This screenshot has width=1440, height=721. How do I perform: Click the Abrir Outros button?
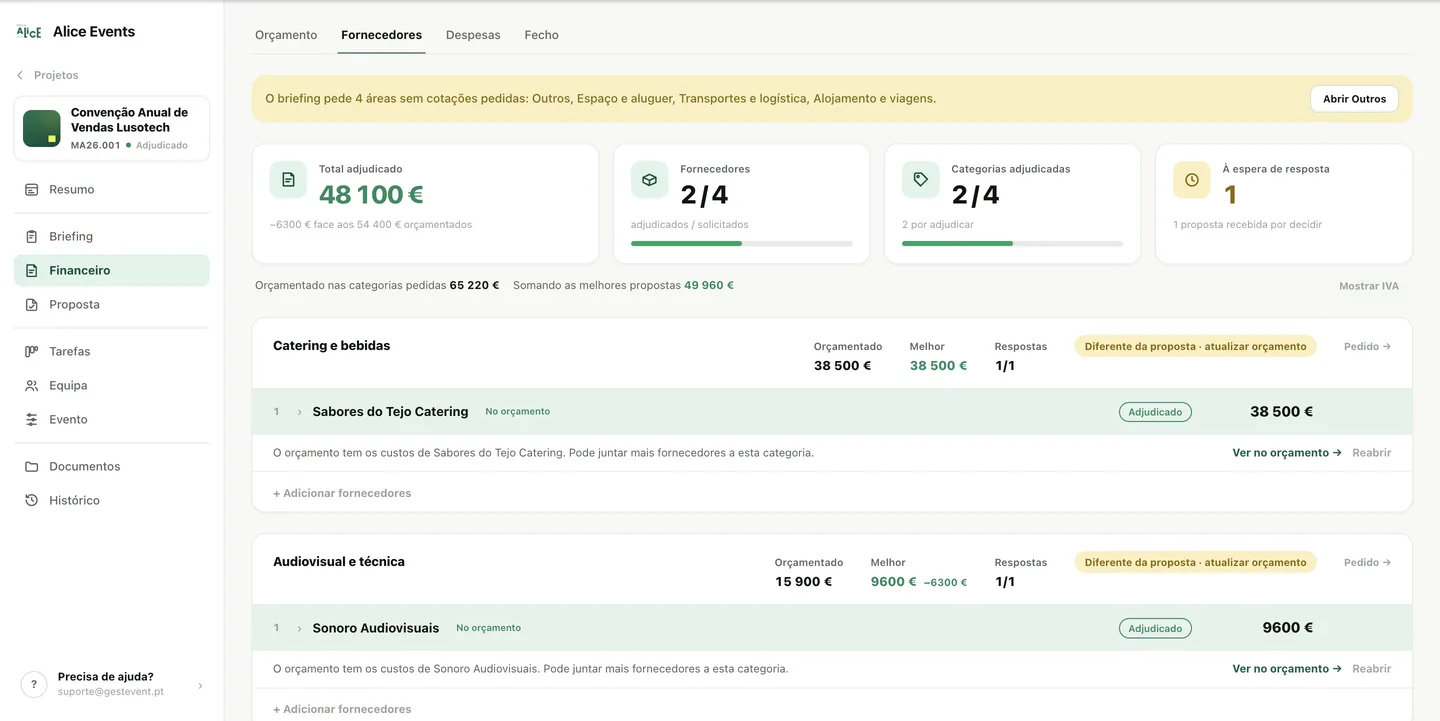pyautogui.click(x=1354, y=99)
